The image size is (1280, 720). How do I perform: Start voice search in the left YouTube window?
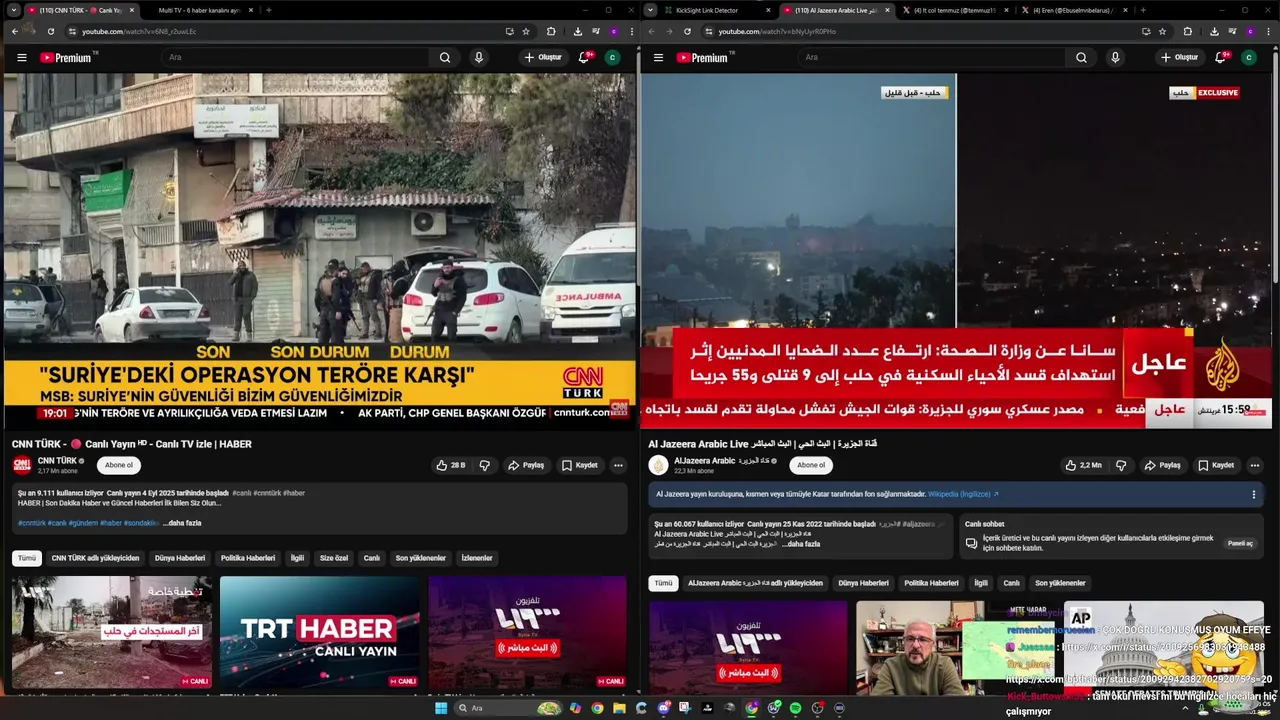479,58
